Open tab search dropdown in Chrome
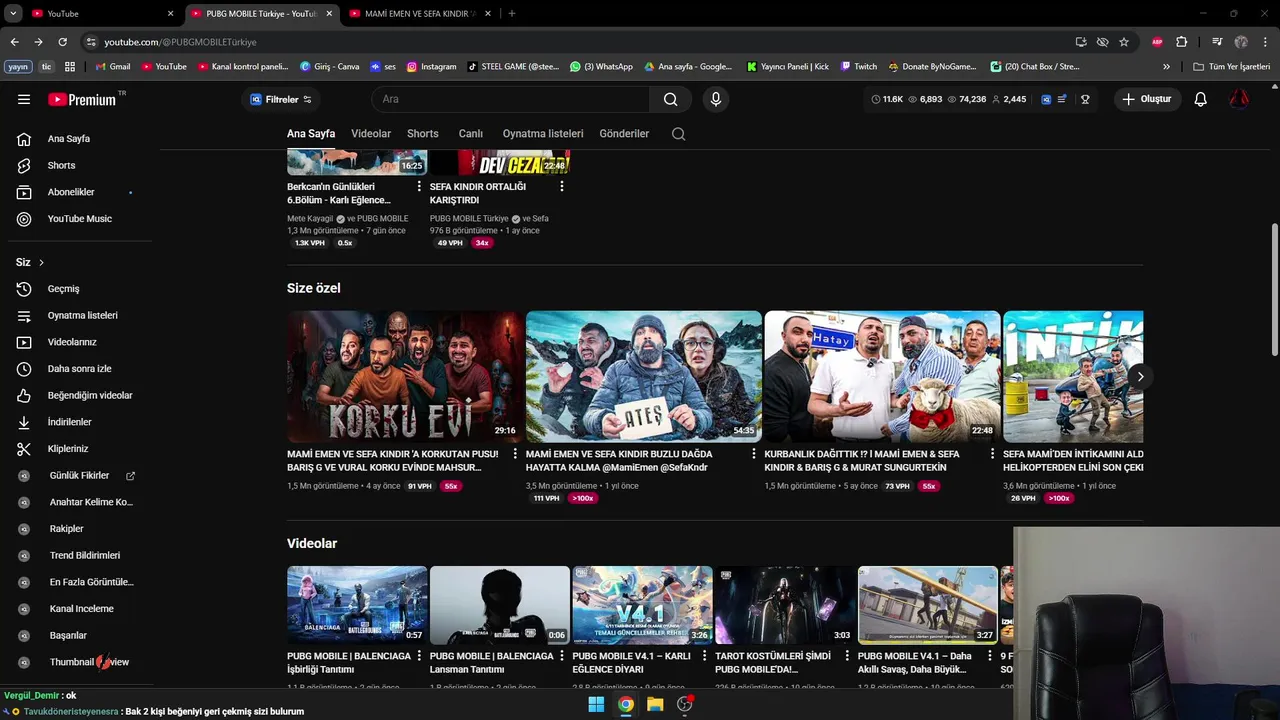 pyautogui.click(x=13, y=13)
